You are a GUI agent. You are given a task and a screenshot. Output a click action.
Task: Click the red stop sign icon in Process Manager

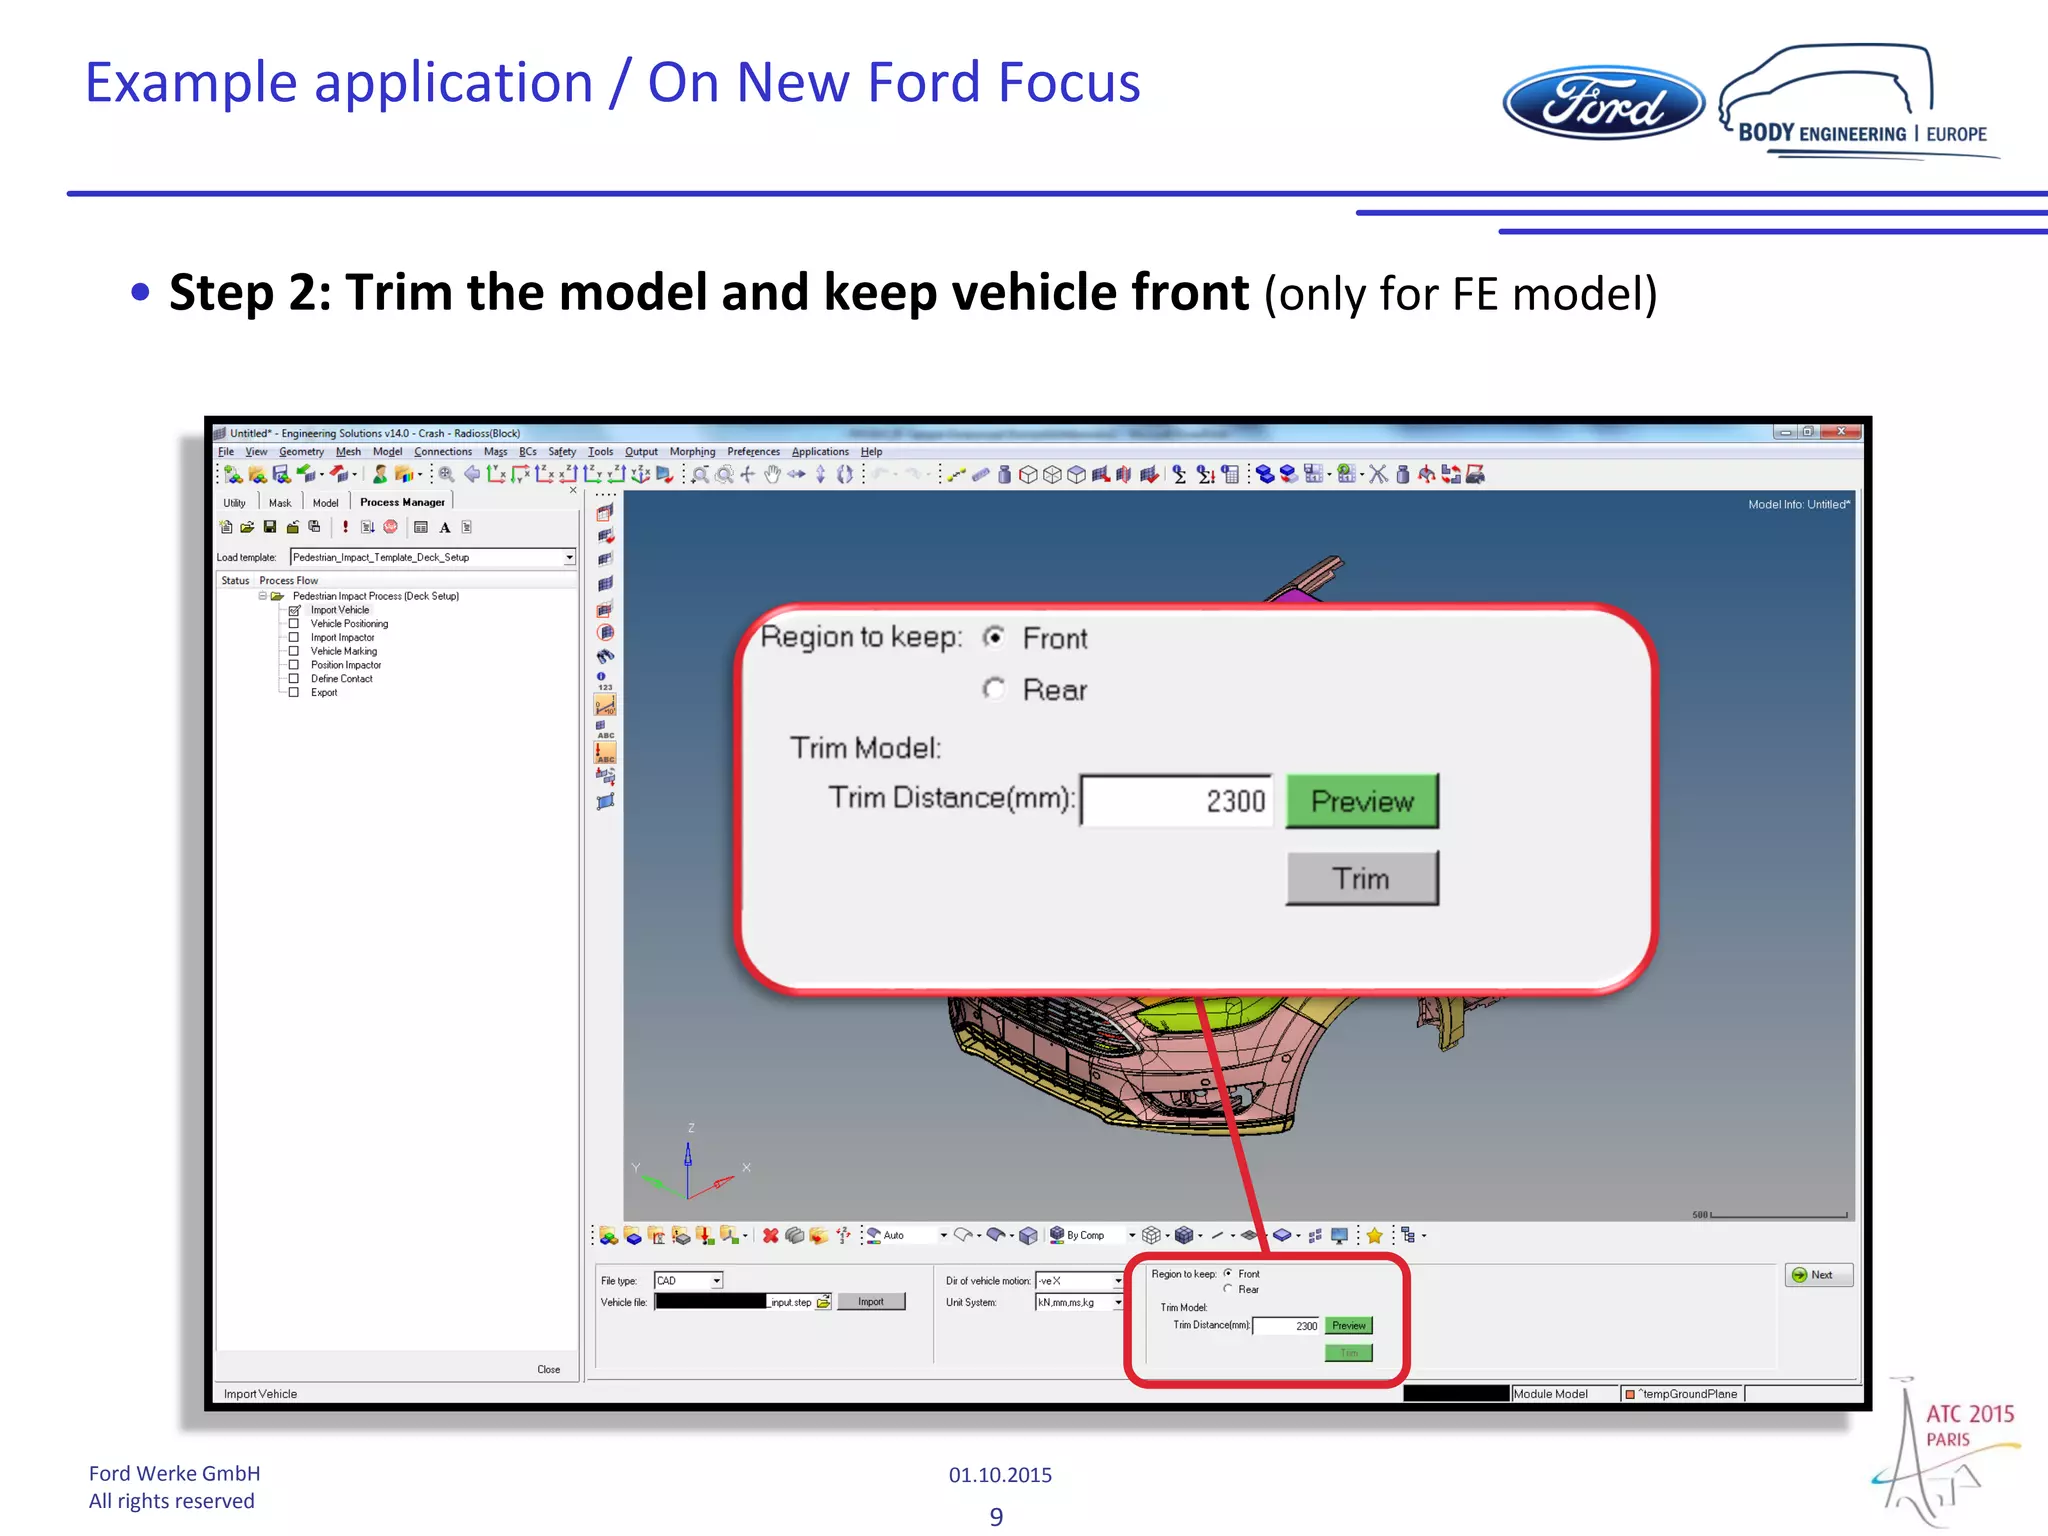click(x=391, y=527)
